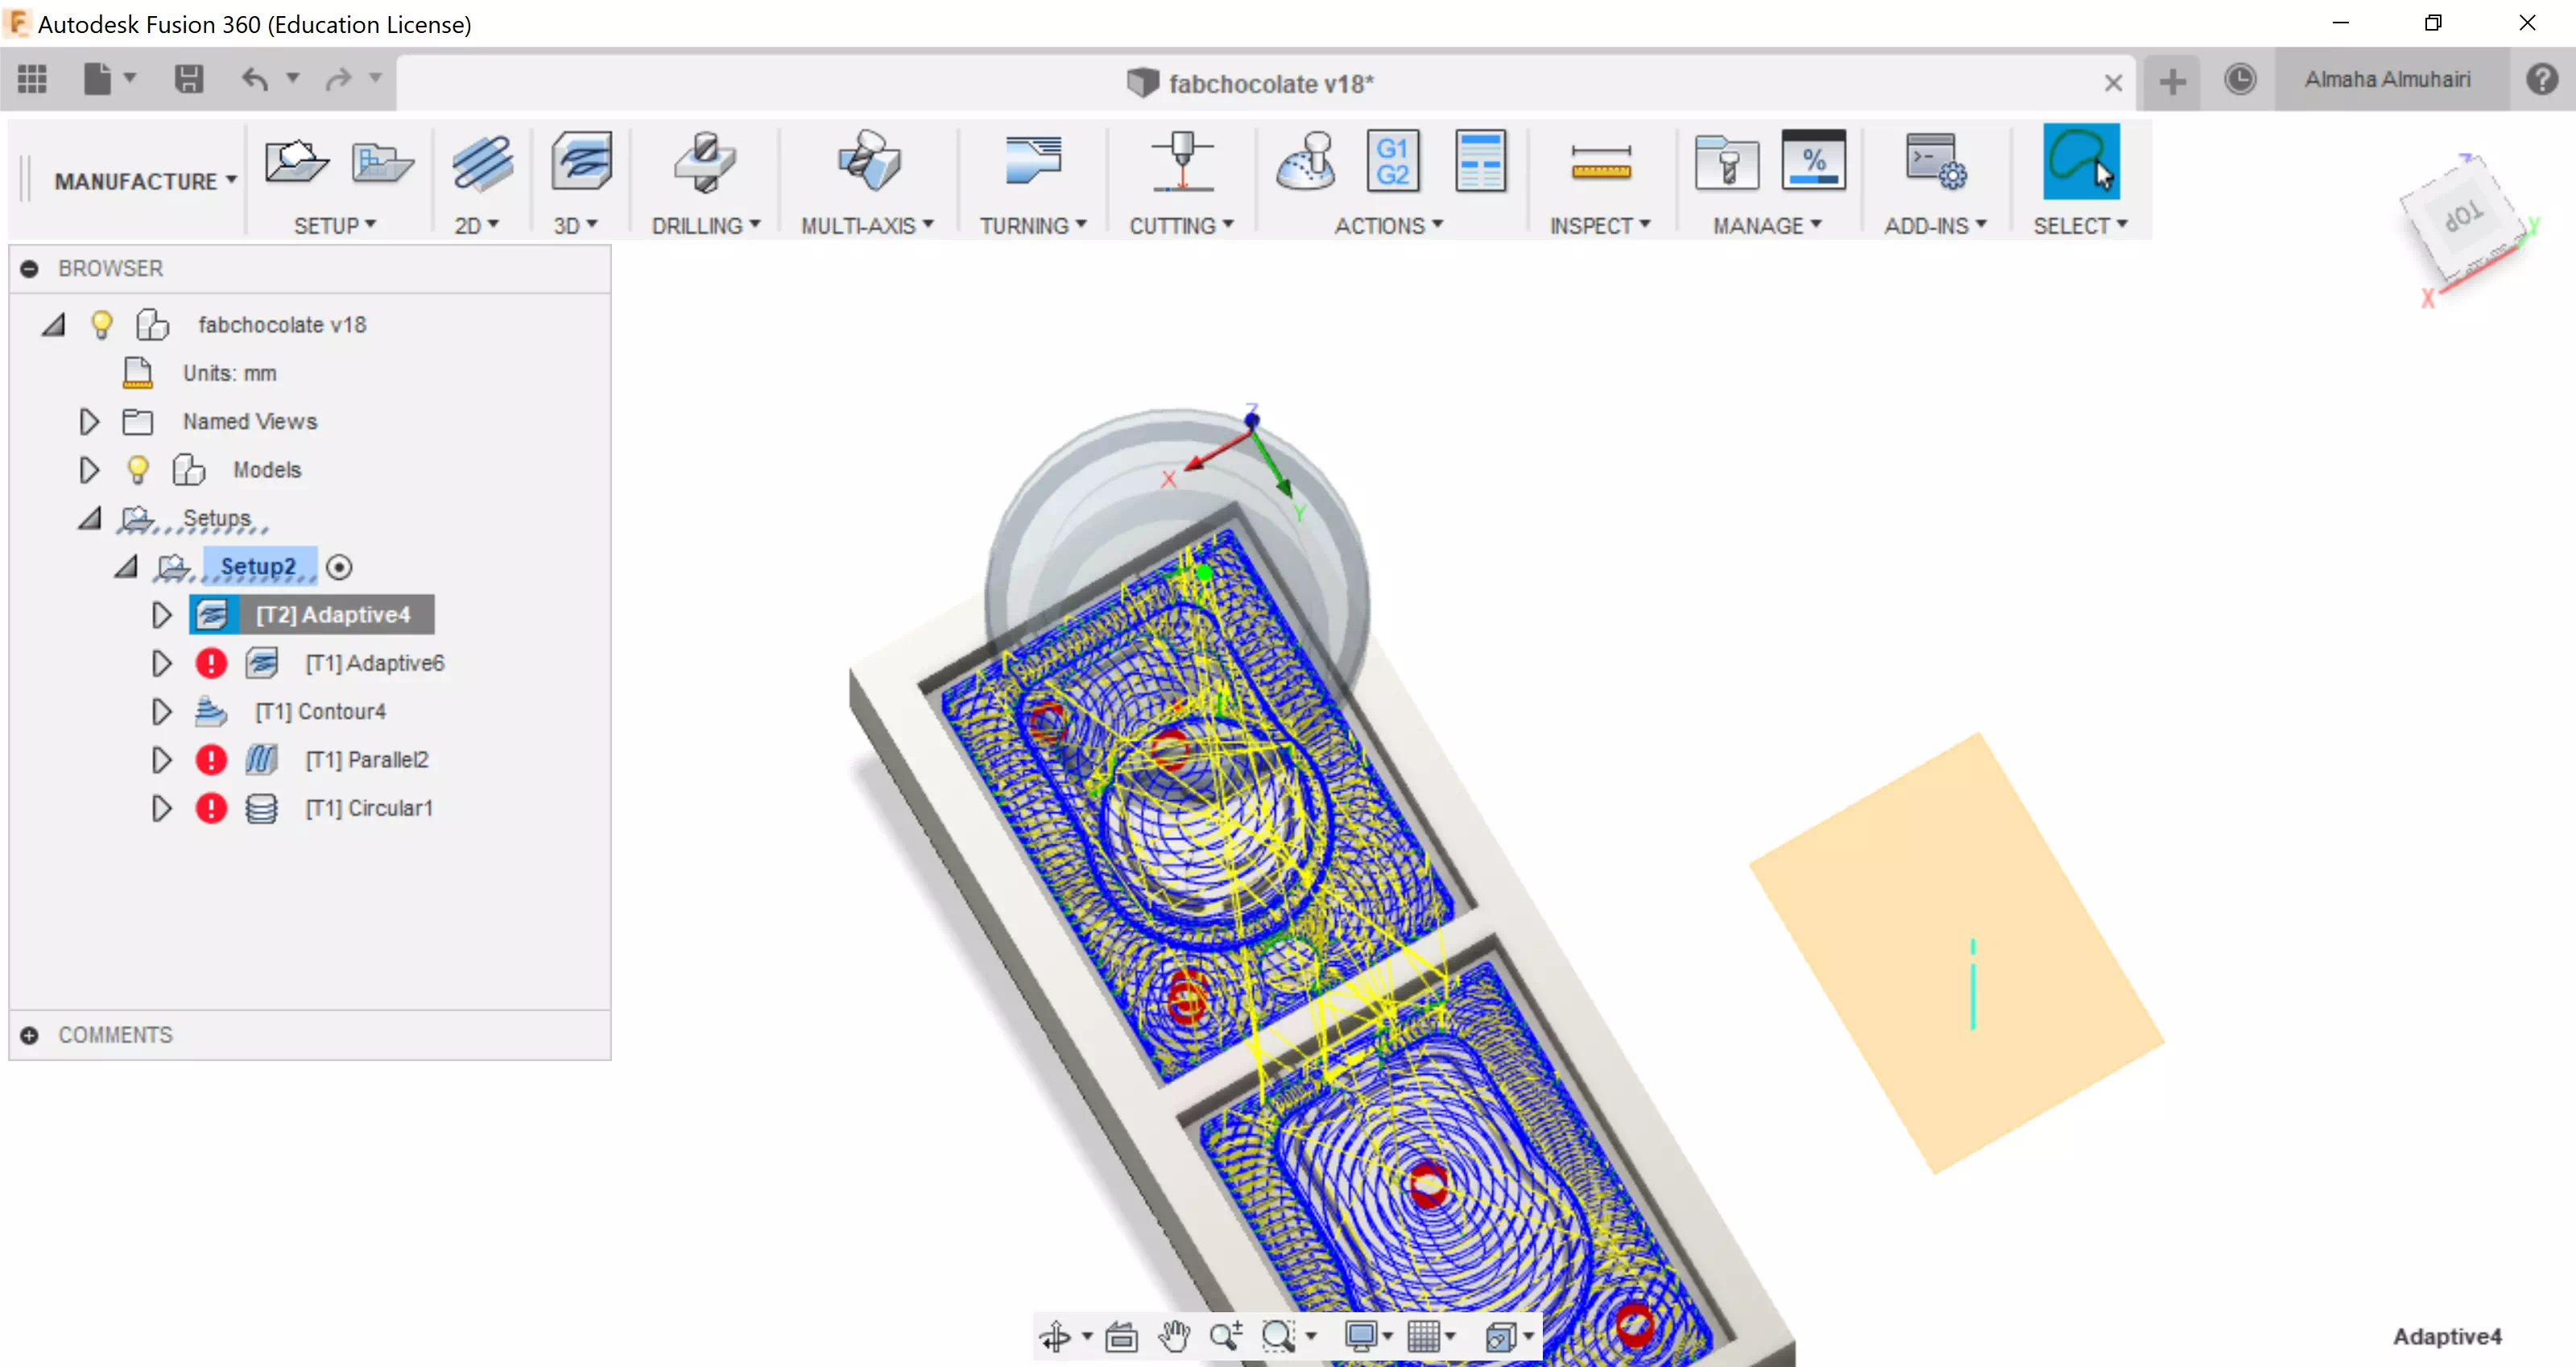Toggle visibility lightbulb for fabchocolate v18
Viewport: 2576px width, 1367px height.
[x=101, y=325]
